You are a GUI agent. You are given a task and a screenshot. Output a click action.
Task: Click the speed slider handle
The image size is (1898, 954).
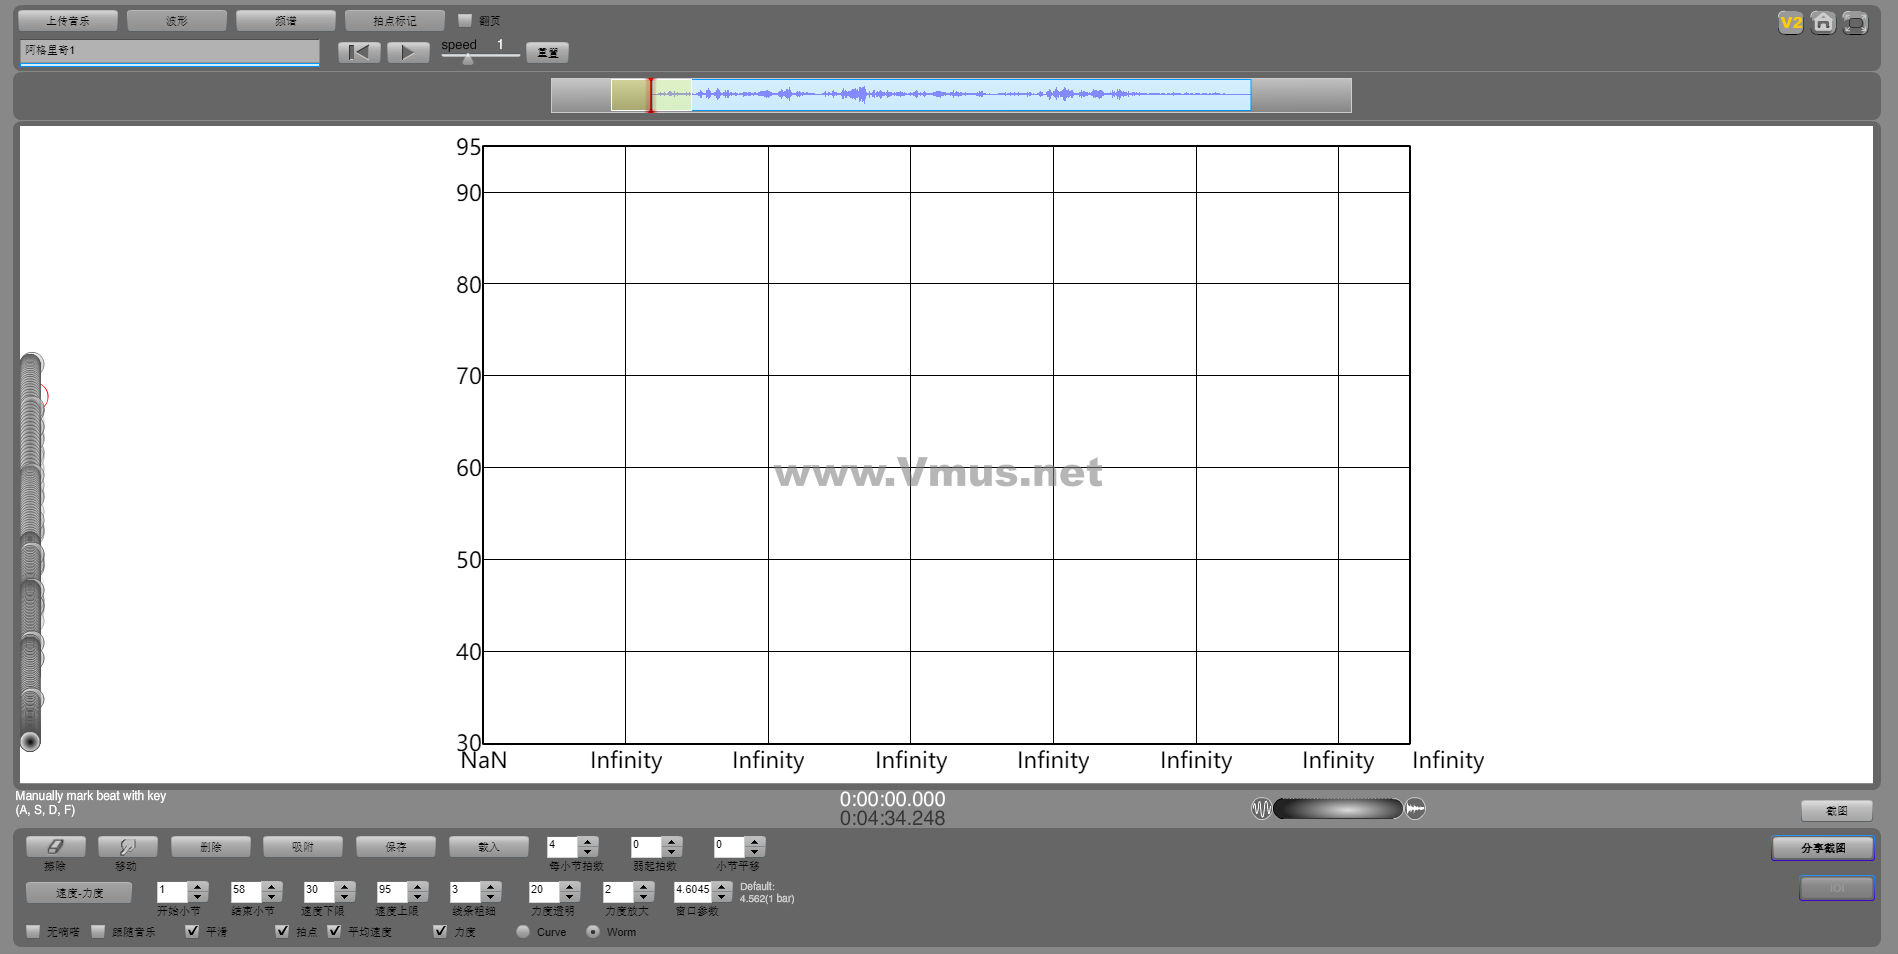[467, 59]
